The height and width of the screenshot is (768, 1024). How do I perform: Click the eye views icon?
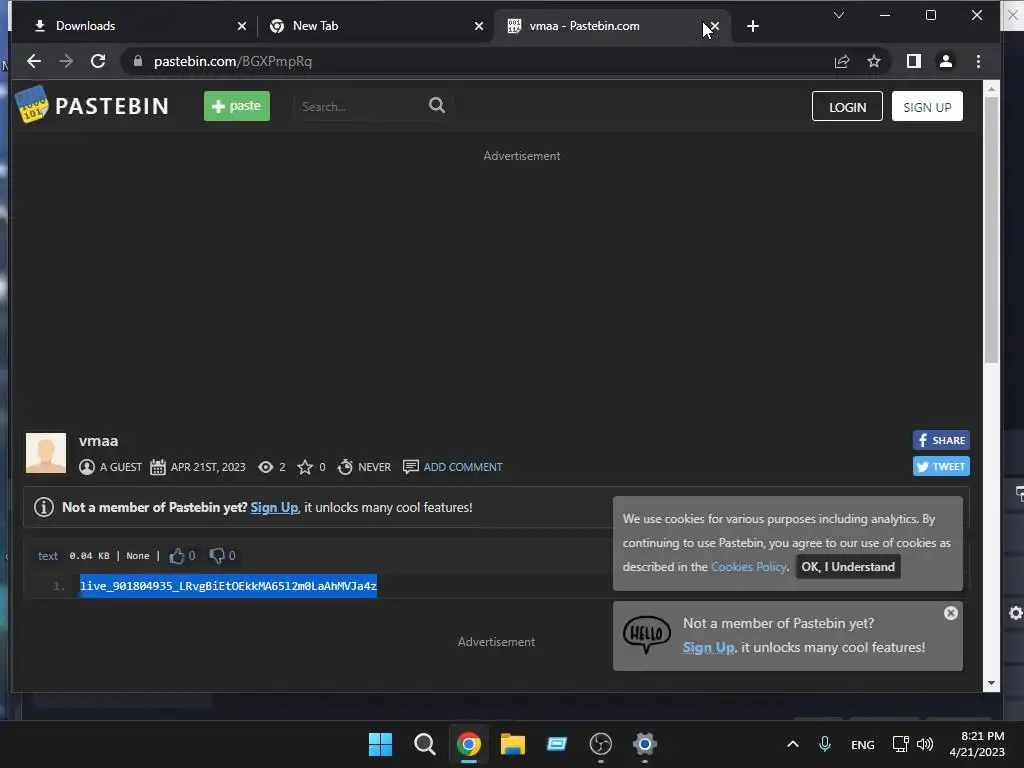(265, 467)
